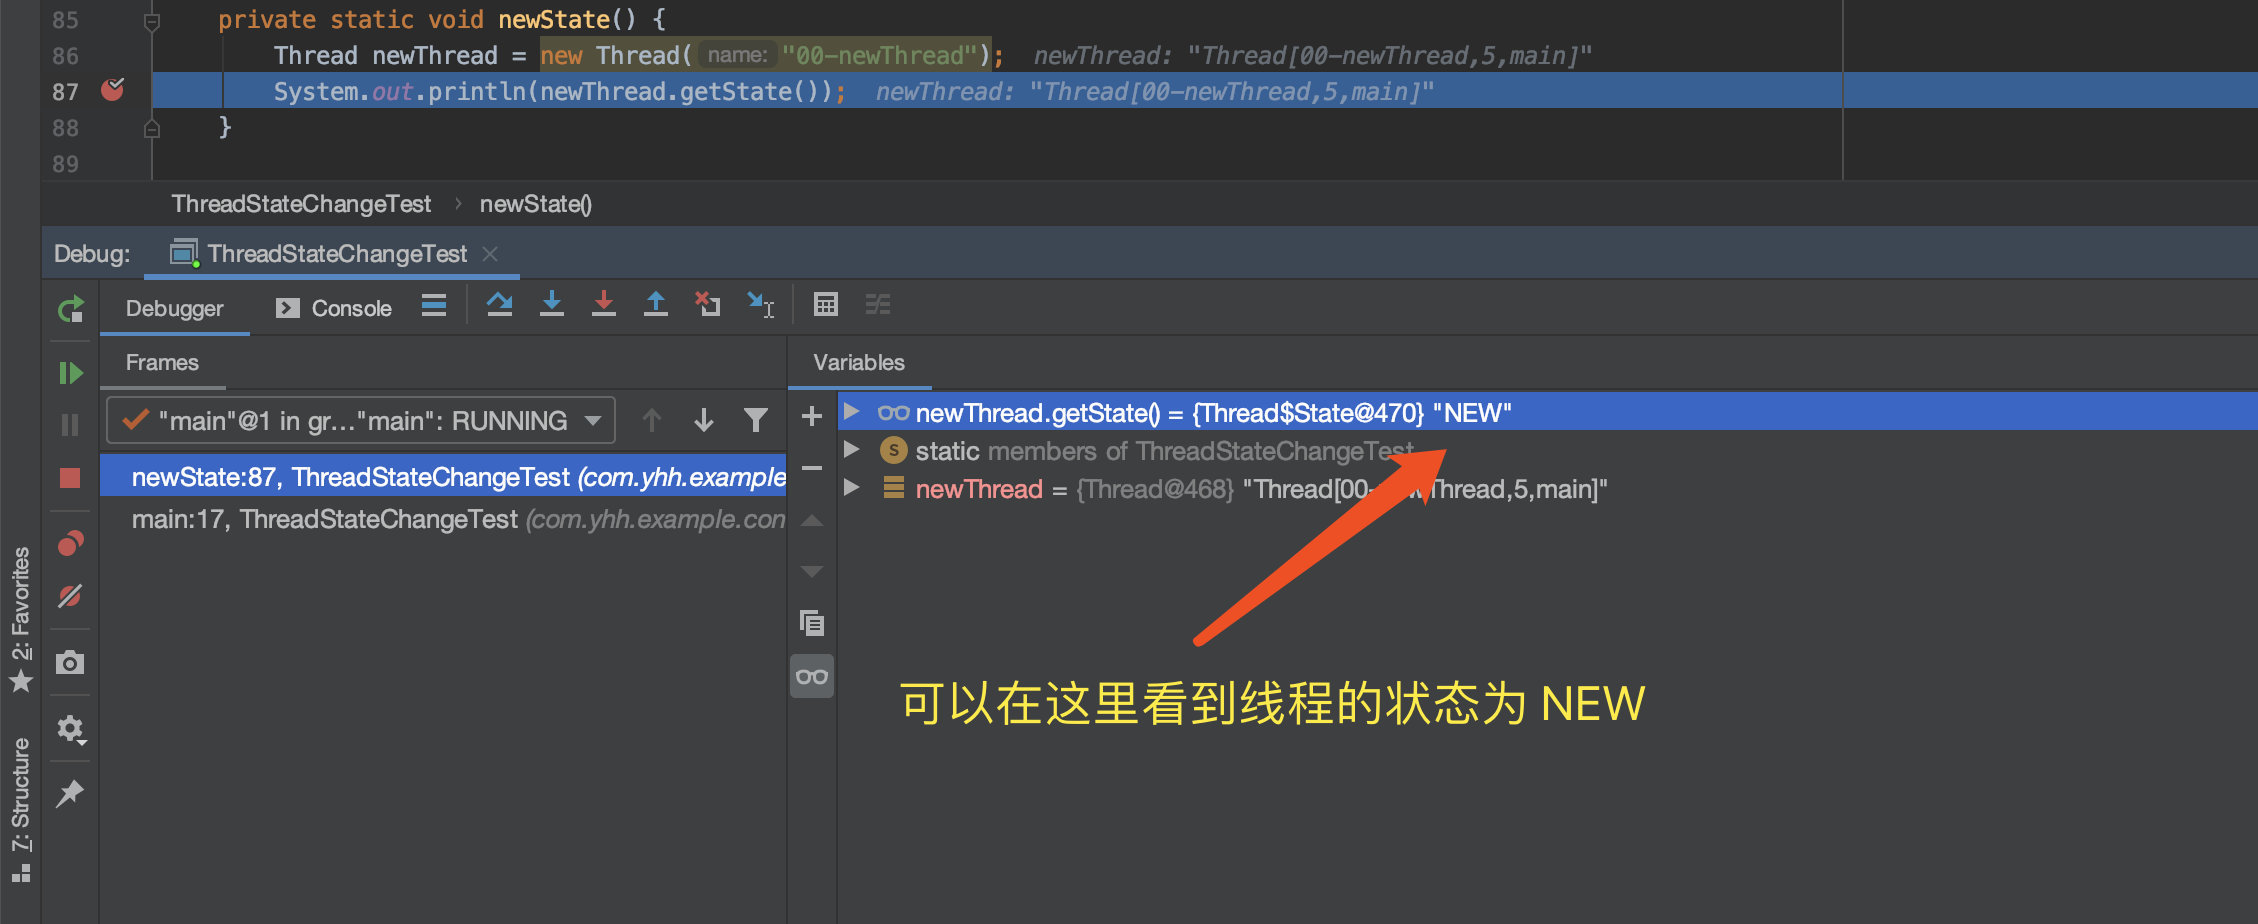This screenshot has height=924, width=2258.
Task: Open the Frames panel tab
Action: point(162,363)
